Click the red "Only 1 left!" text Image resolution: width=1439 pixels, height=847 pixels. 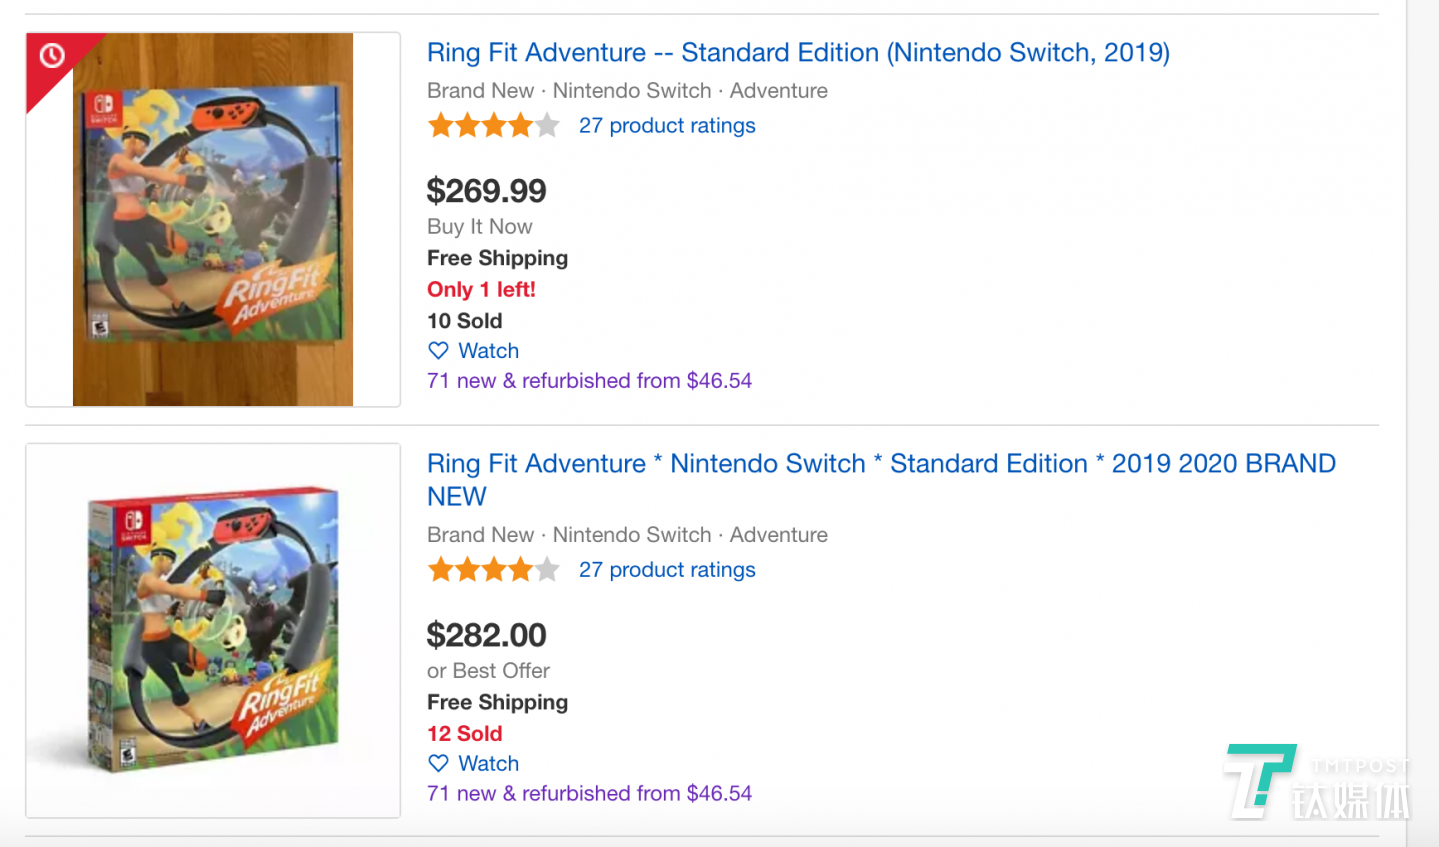[481, 290]
